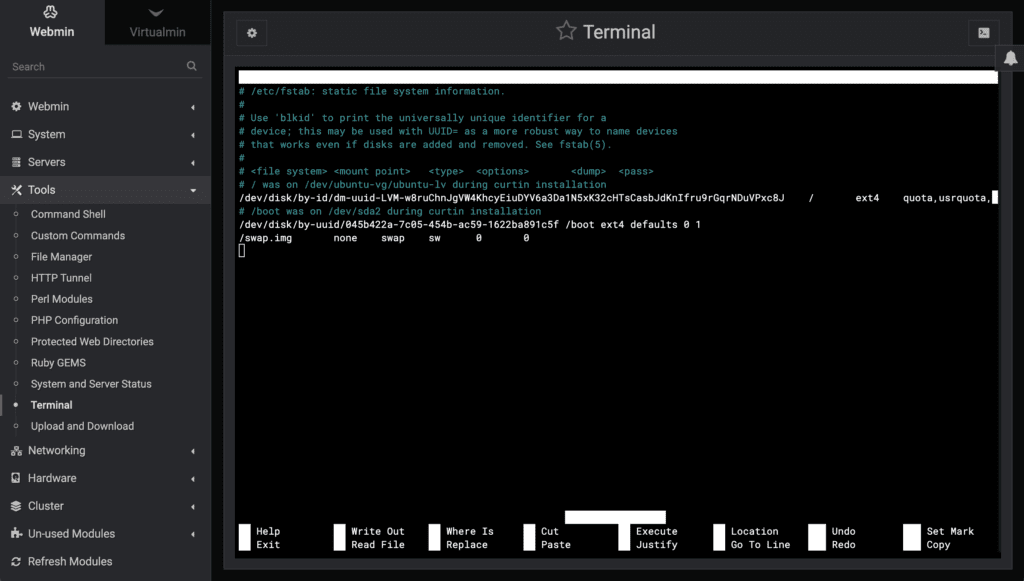This screenshot has height=581, width=1024.
Task: Open terminal in a new window icon
Action: tap(982, 32)
